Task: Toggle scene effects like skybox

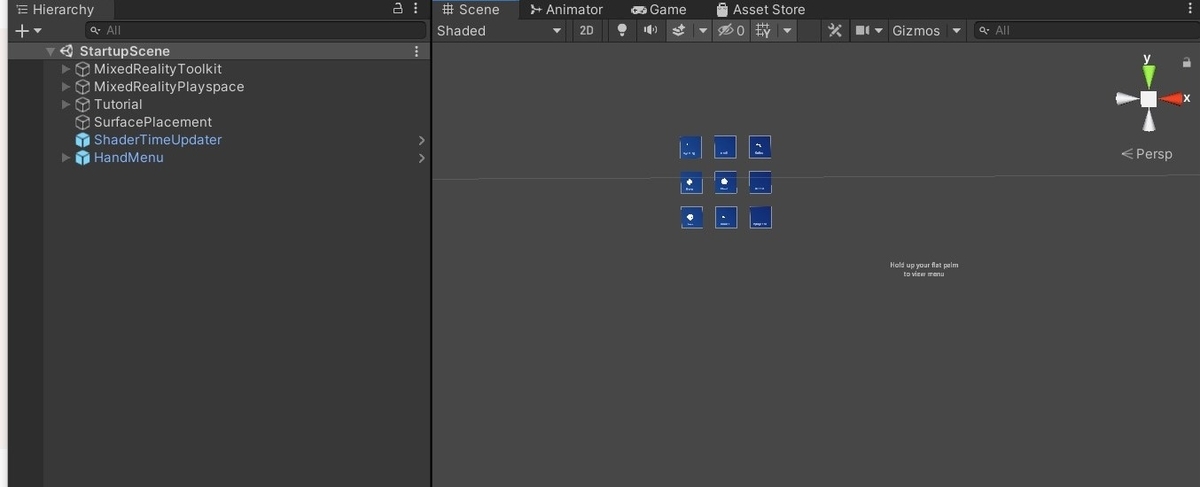Action: 679,31
